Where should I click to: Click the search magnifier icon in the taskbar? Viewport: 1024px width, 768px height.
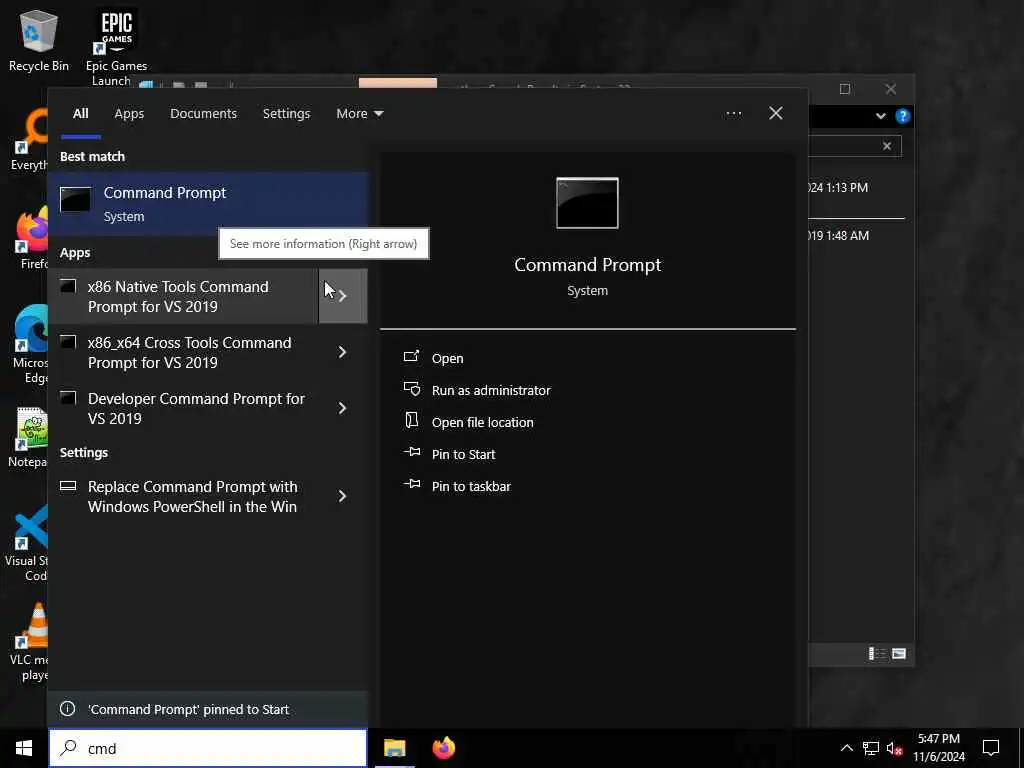(69, 748)
